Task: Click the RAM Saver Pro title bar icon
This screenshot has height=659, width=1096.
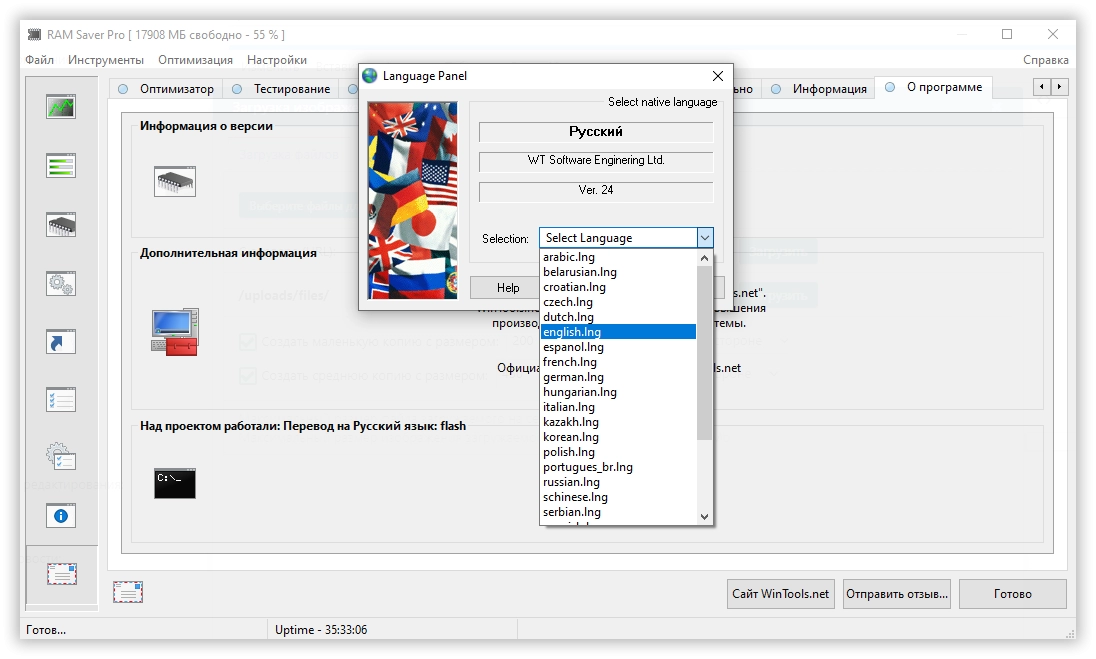Action: (34, 34)
